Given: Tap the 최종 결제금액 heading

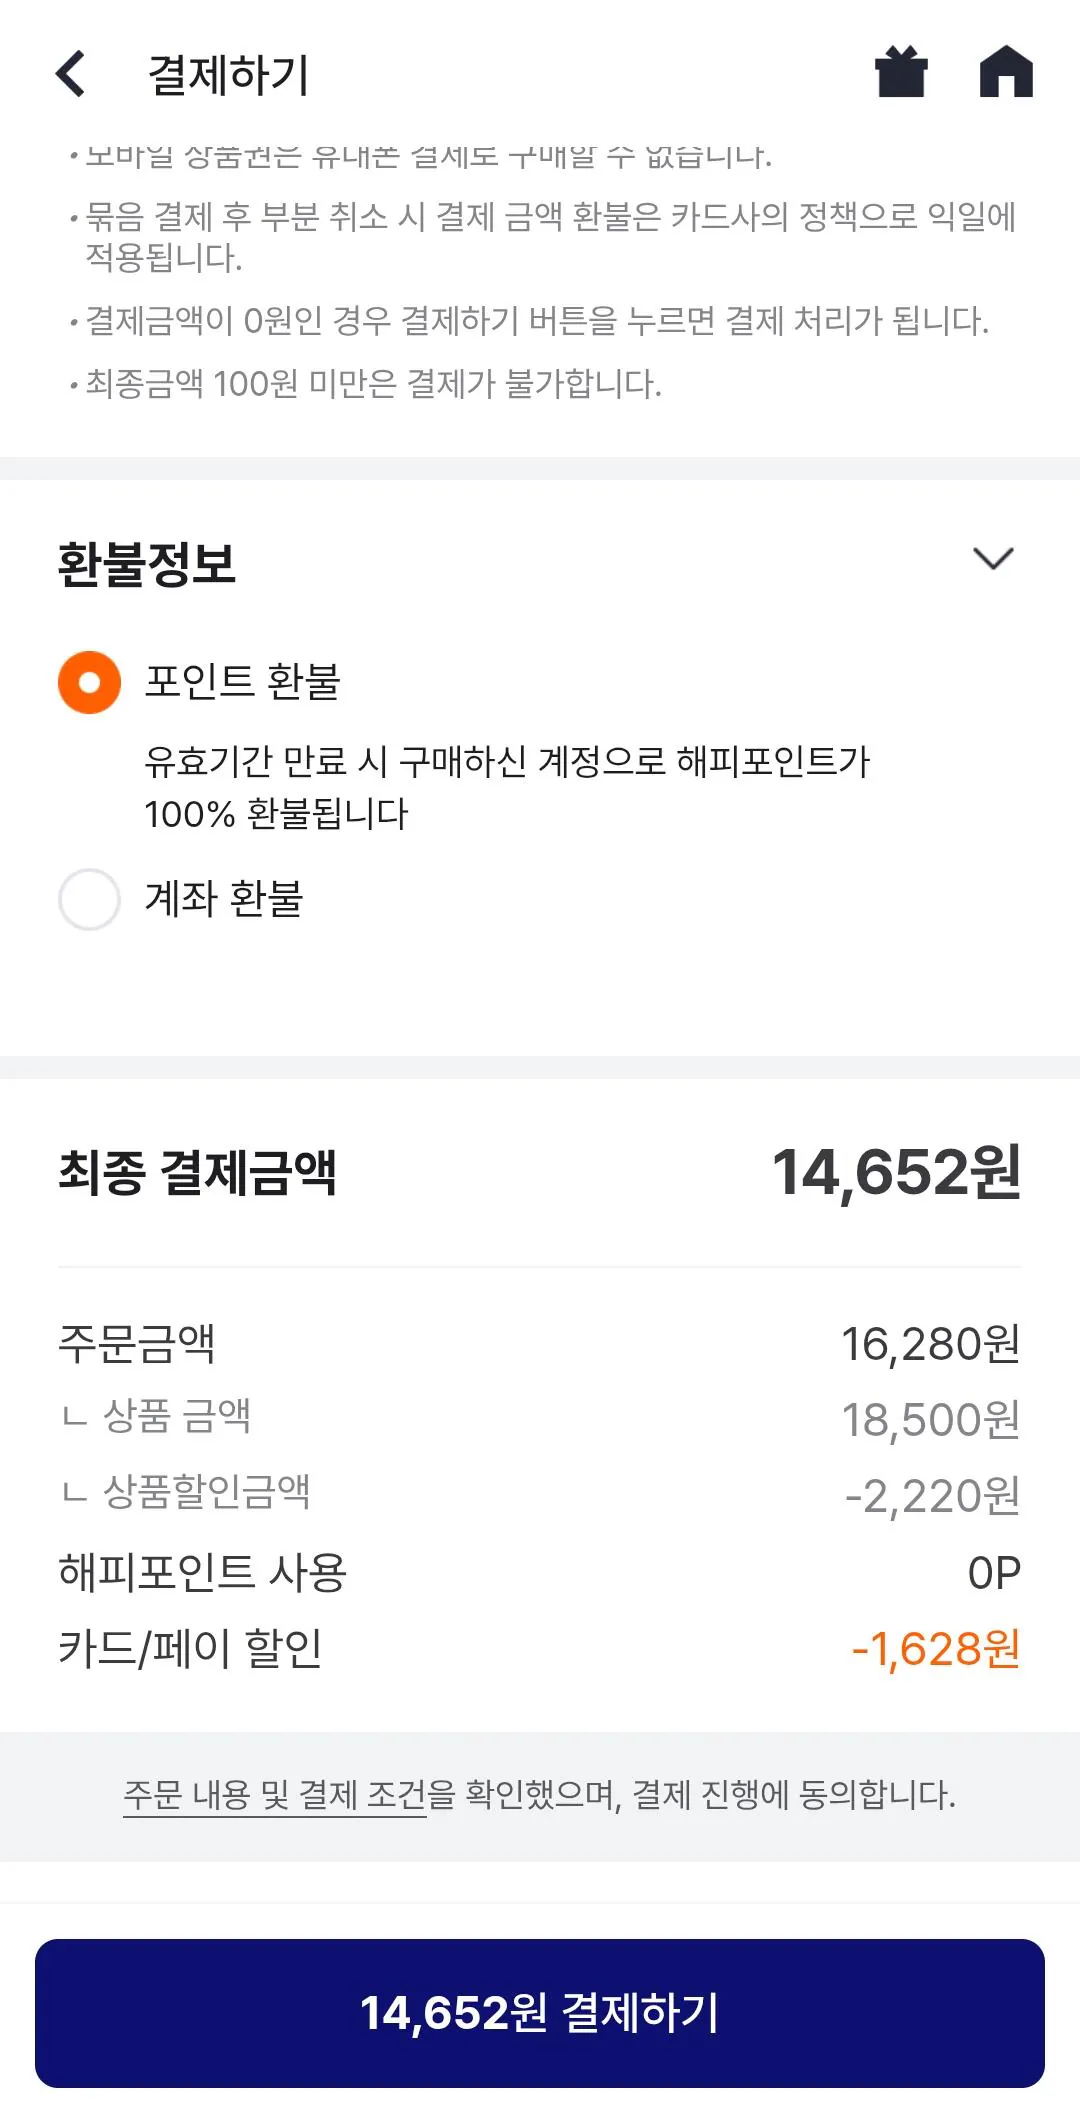Looking at the screenshot, I should click(197, 1172).
